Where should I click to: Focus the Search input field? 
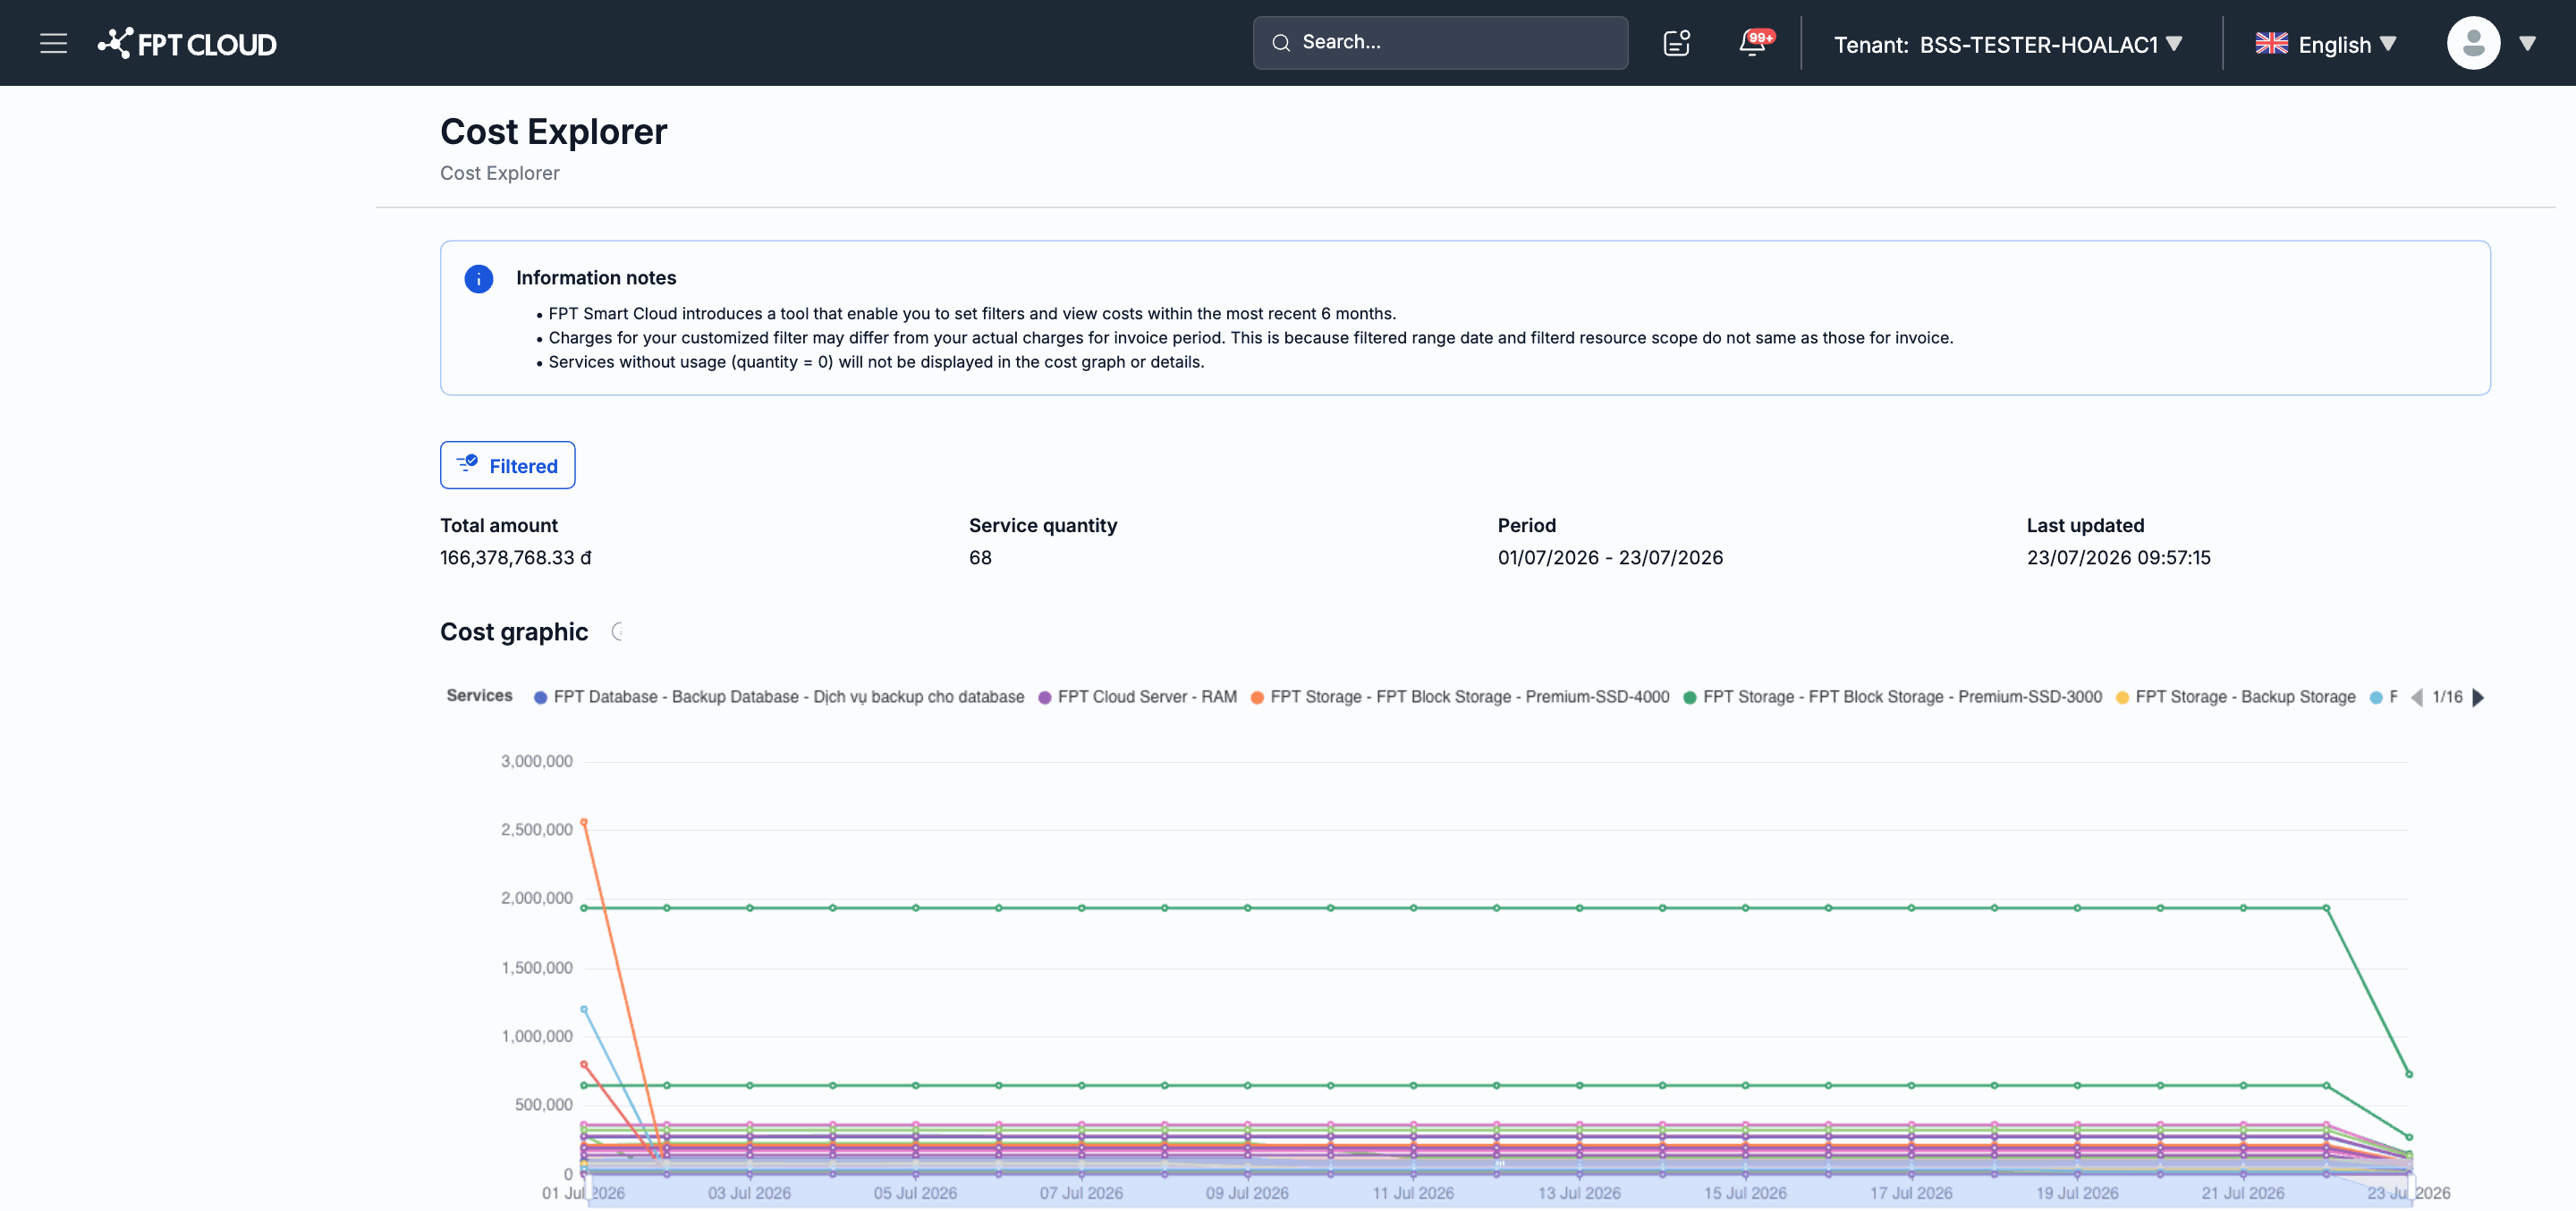pyautogui.click(x=1440, y=43)
